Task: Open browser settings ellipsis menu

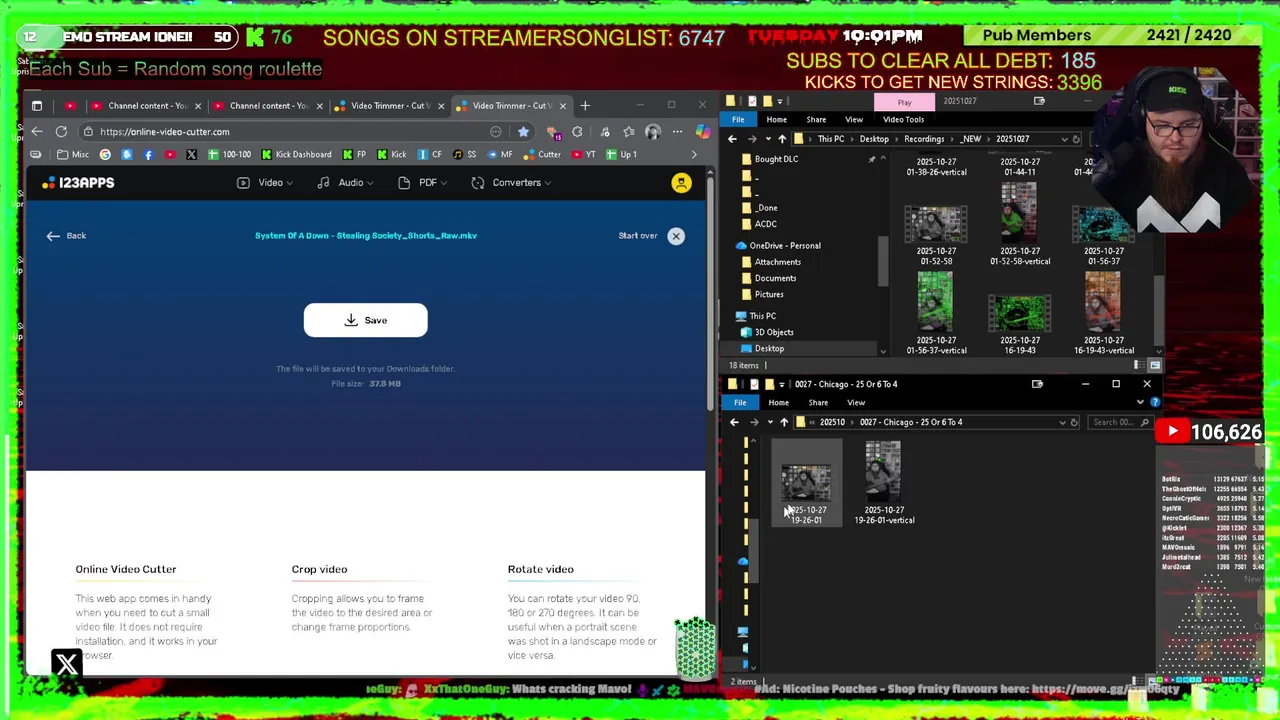Action: point(678,132)
